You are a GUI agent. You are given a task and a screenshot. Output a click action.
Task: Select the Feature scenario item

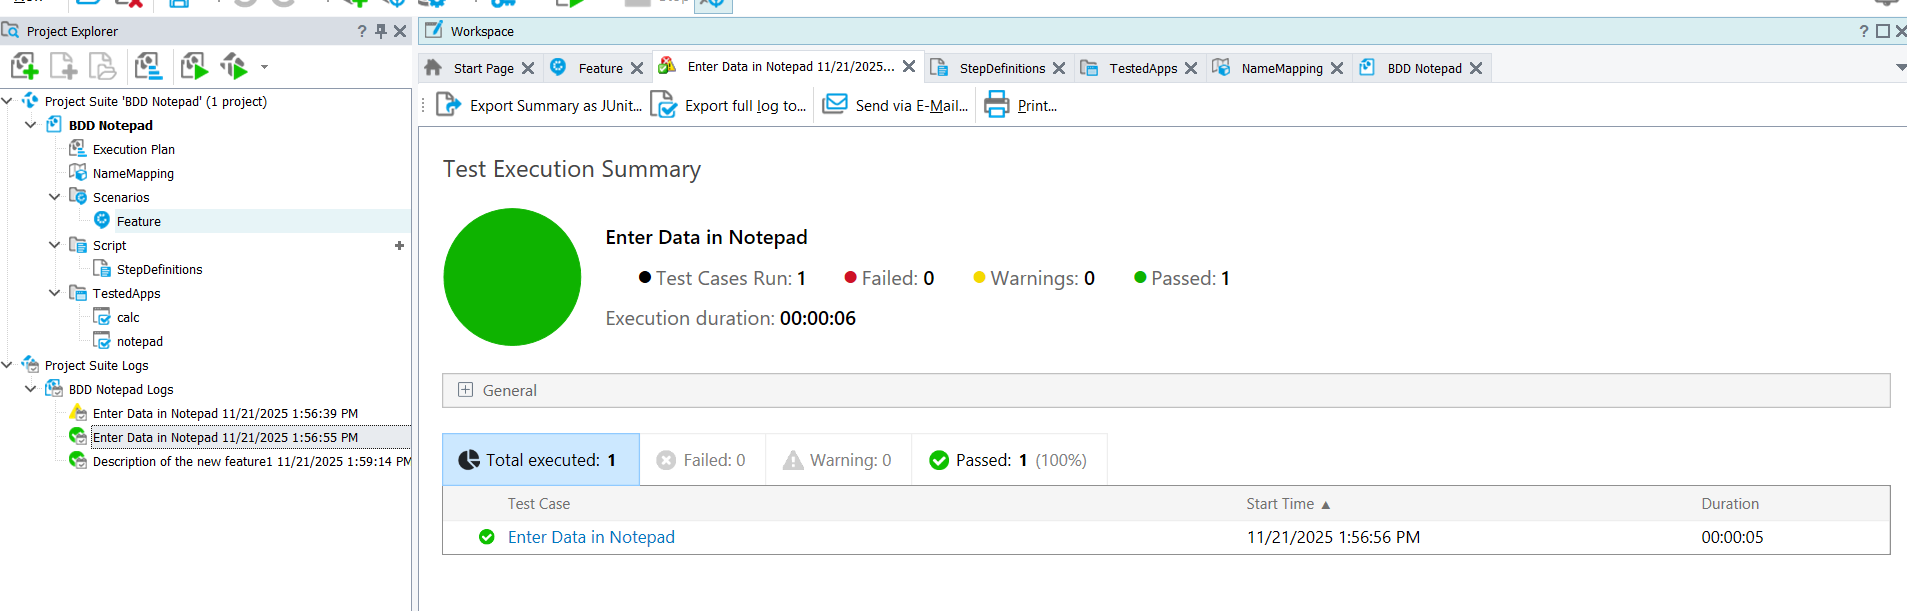pyautogui.click(x=138, y=221)
